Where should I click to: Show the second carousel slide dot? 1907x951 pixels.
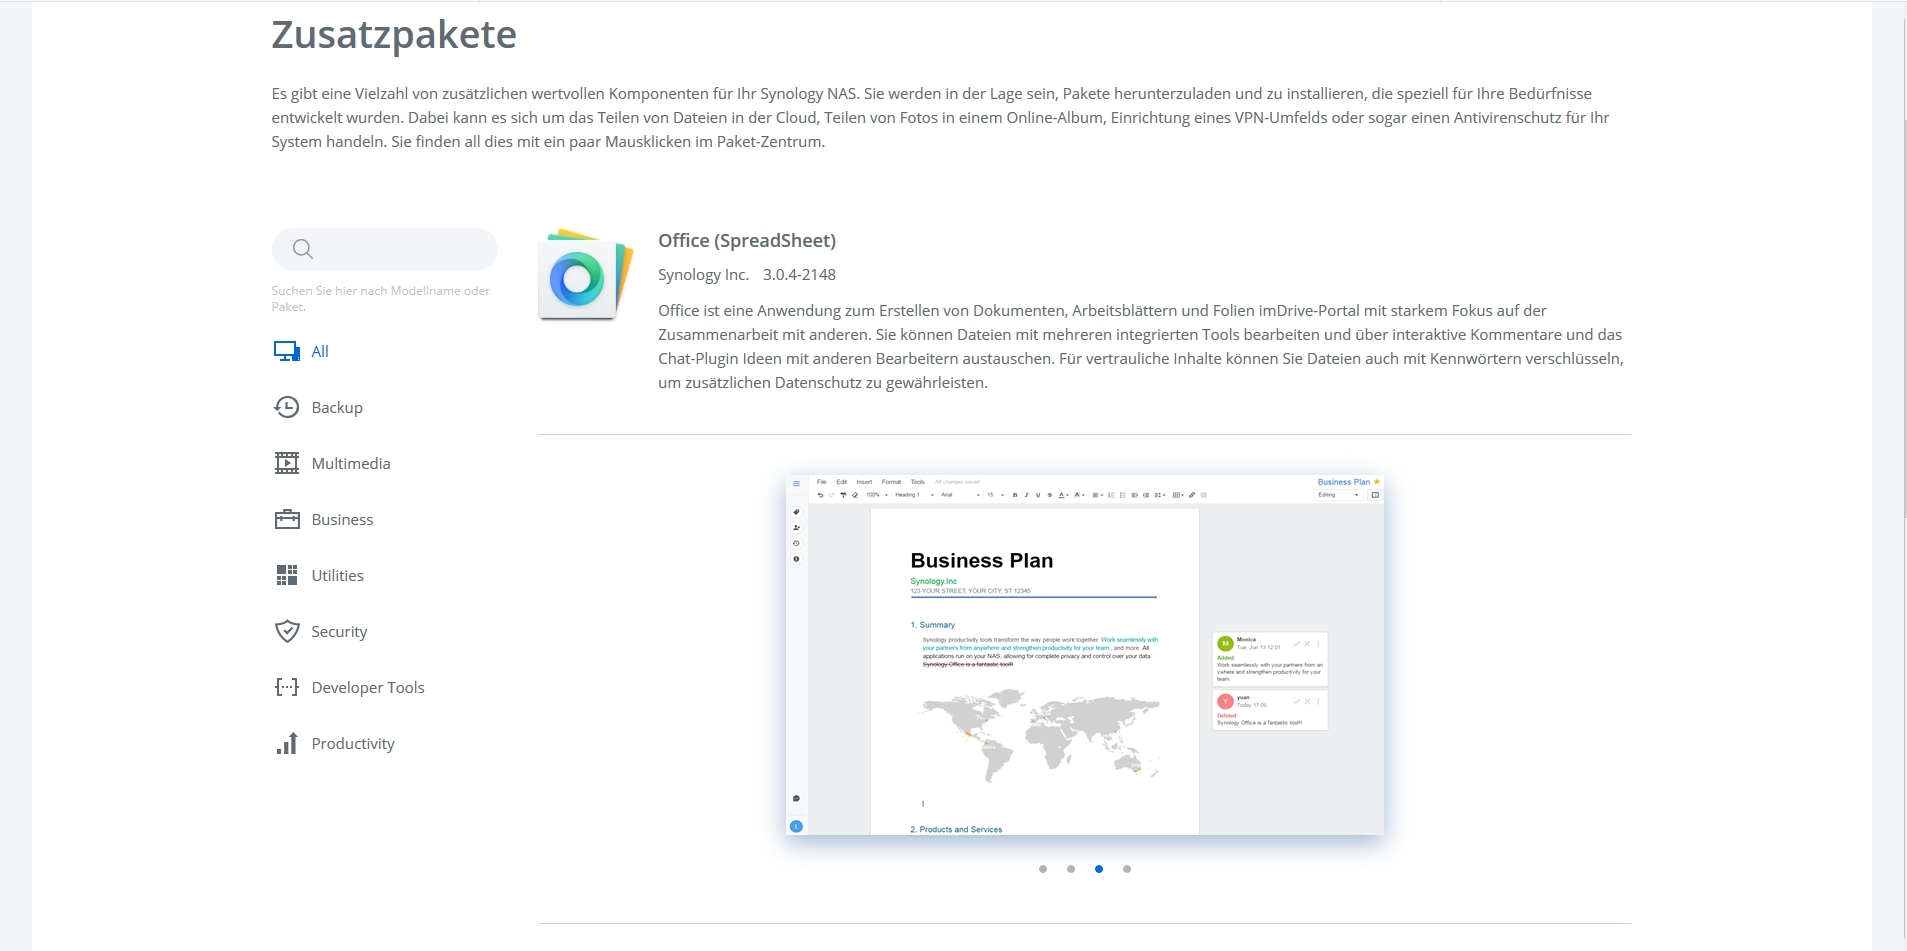[1071, 869]
